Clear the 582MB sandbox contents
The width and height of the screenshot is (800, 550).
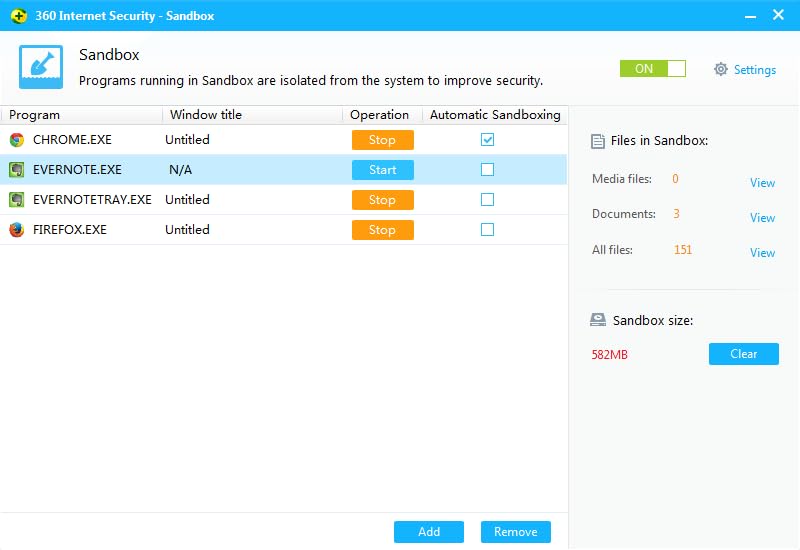pos(743,354)
